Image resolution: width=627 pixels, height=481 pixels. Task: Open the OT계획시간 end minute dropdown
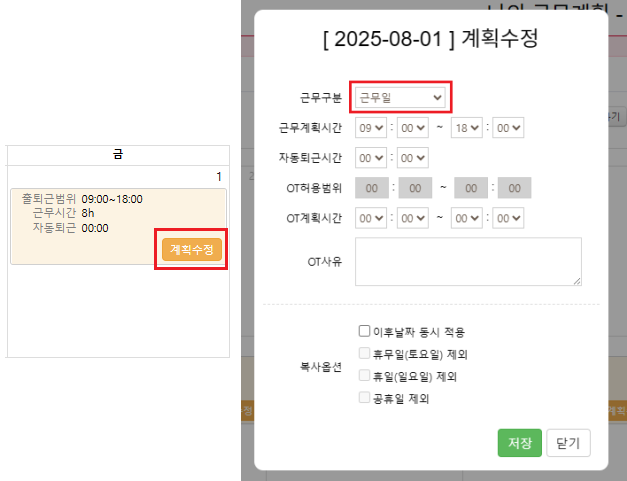pos(508,218)
